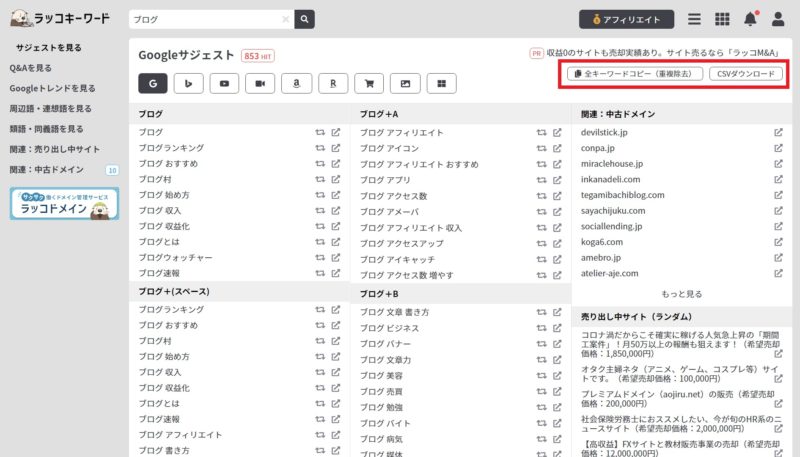
Task: Click the ラッコM&A PR text link
Action: click(x=662, y=53)
